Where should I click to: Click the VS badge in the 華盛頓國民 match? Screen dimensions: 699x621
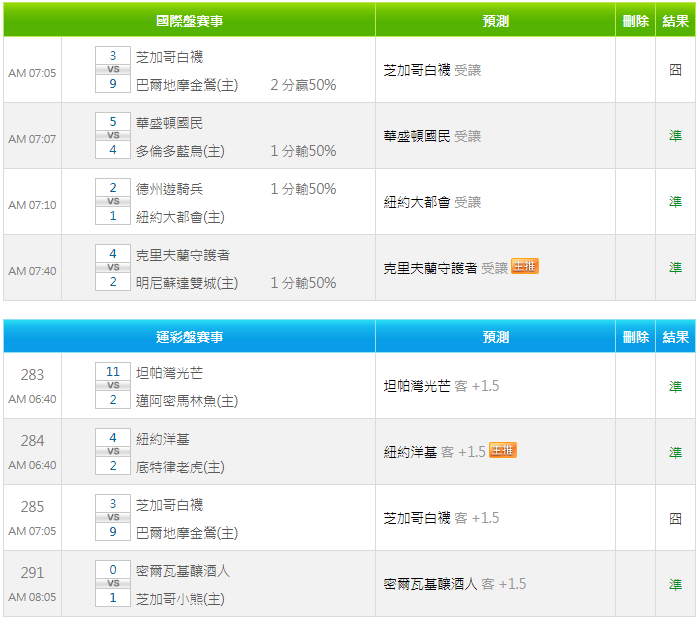[x=113, y=135]
